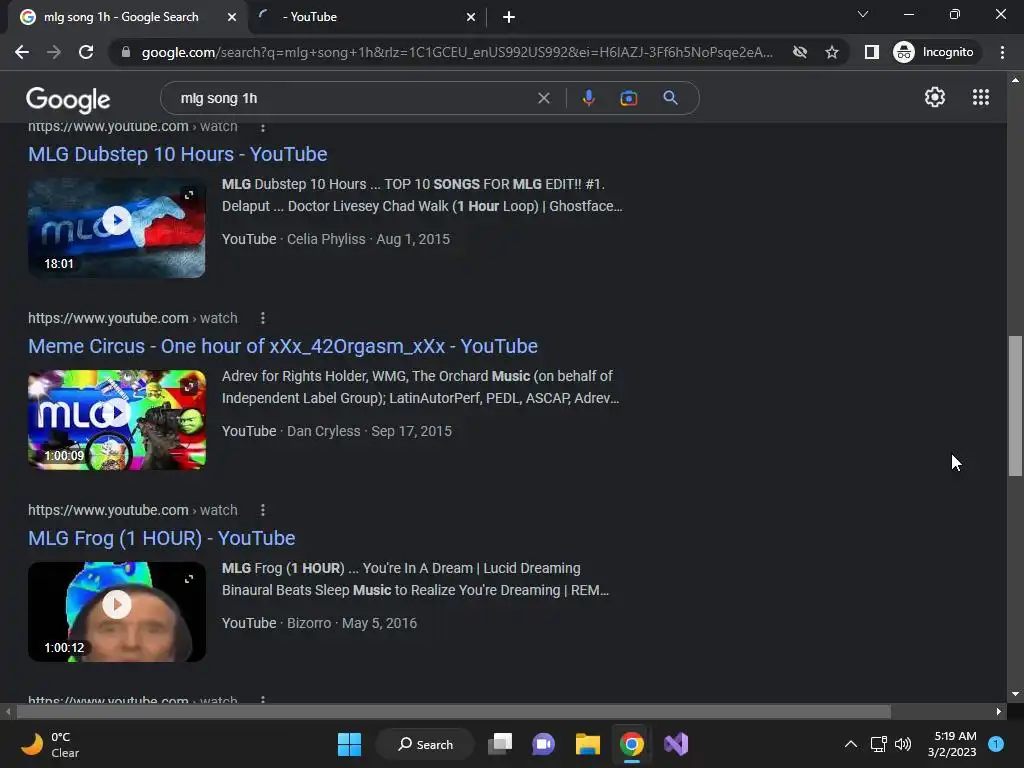Expand the Meme Circus thumbnail preview
The width and height of the screenshot is (1024, 768).
[189, 387]
